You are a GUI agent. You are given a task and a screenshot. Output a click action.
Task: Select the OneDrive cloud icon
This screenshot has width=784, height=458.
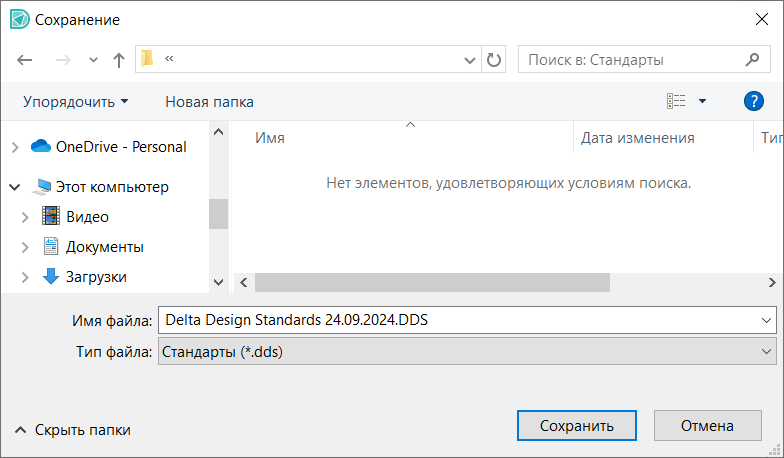click(41, 146)
